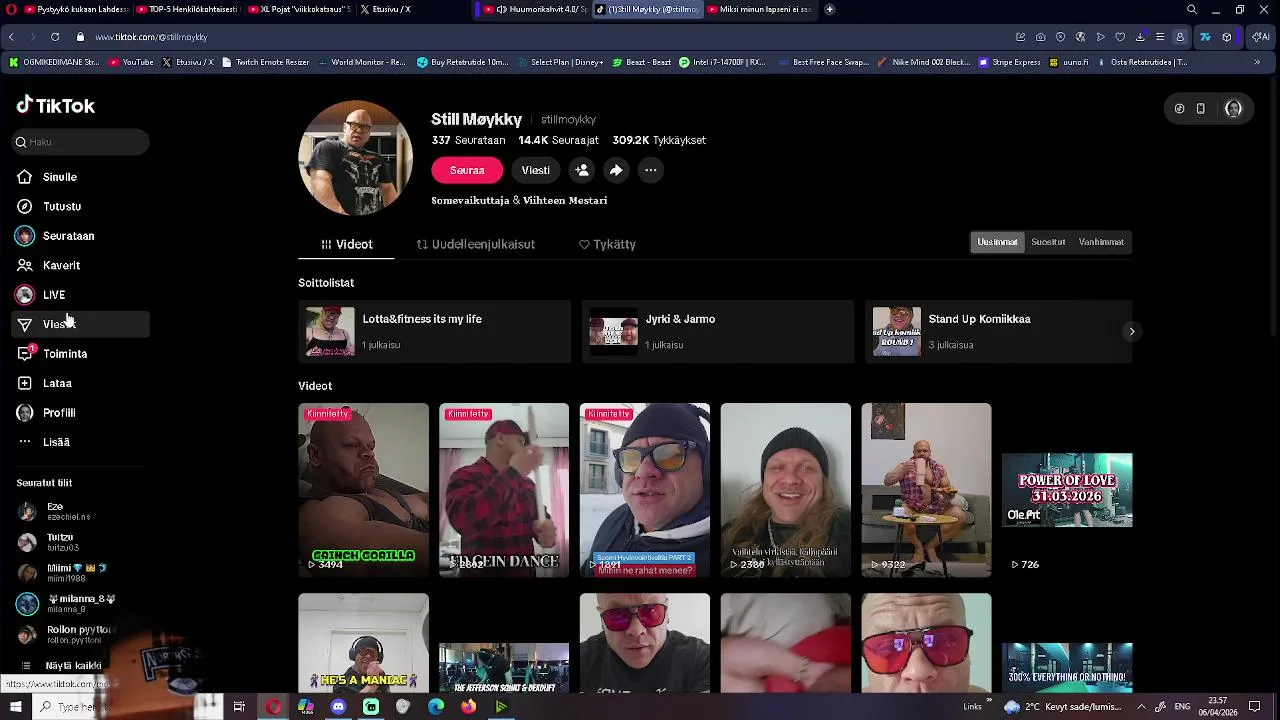
Task: Open the account avatar top right
Action: point(1233,109)
